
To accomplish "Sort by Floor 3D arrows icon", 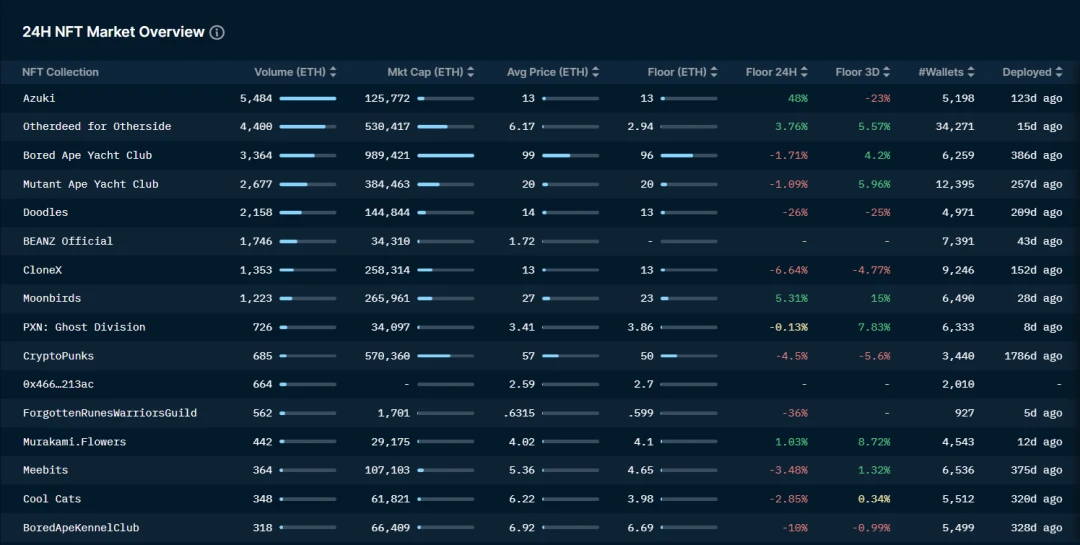I will [886, 72].
